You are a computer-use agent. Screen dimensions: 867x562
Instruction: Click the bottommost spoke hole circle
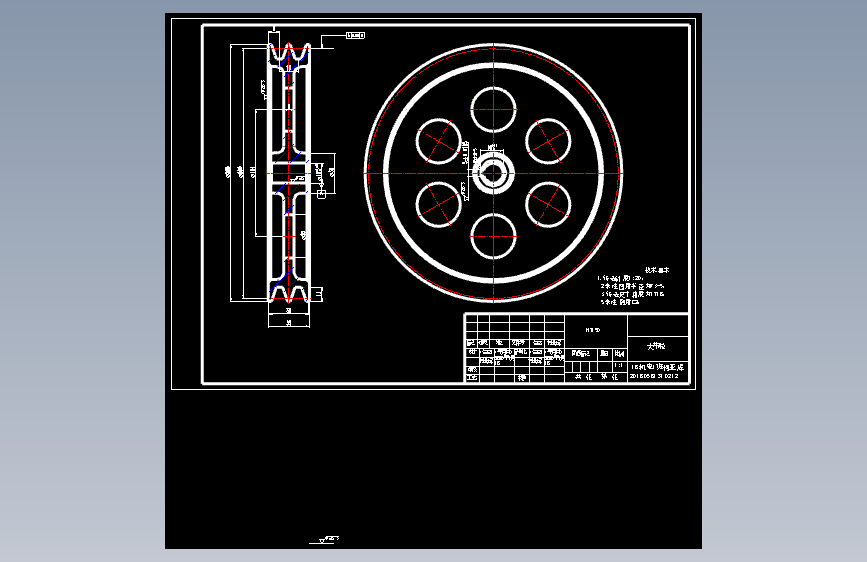coord(493,237)
